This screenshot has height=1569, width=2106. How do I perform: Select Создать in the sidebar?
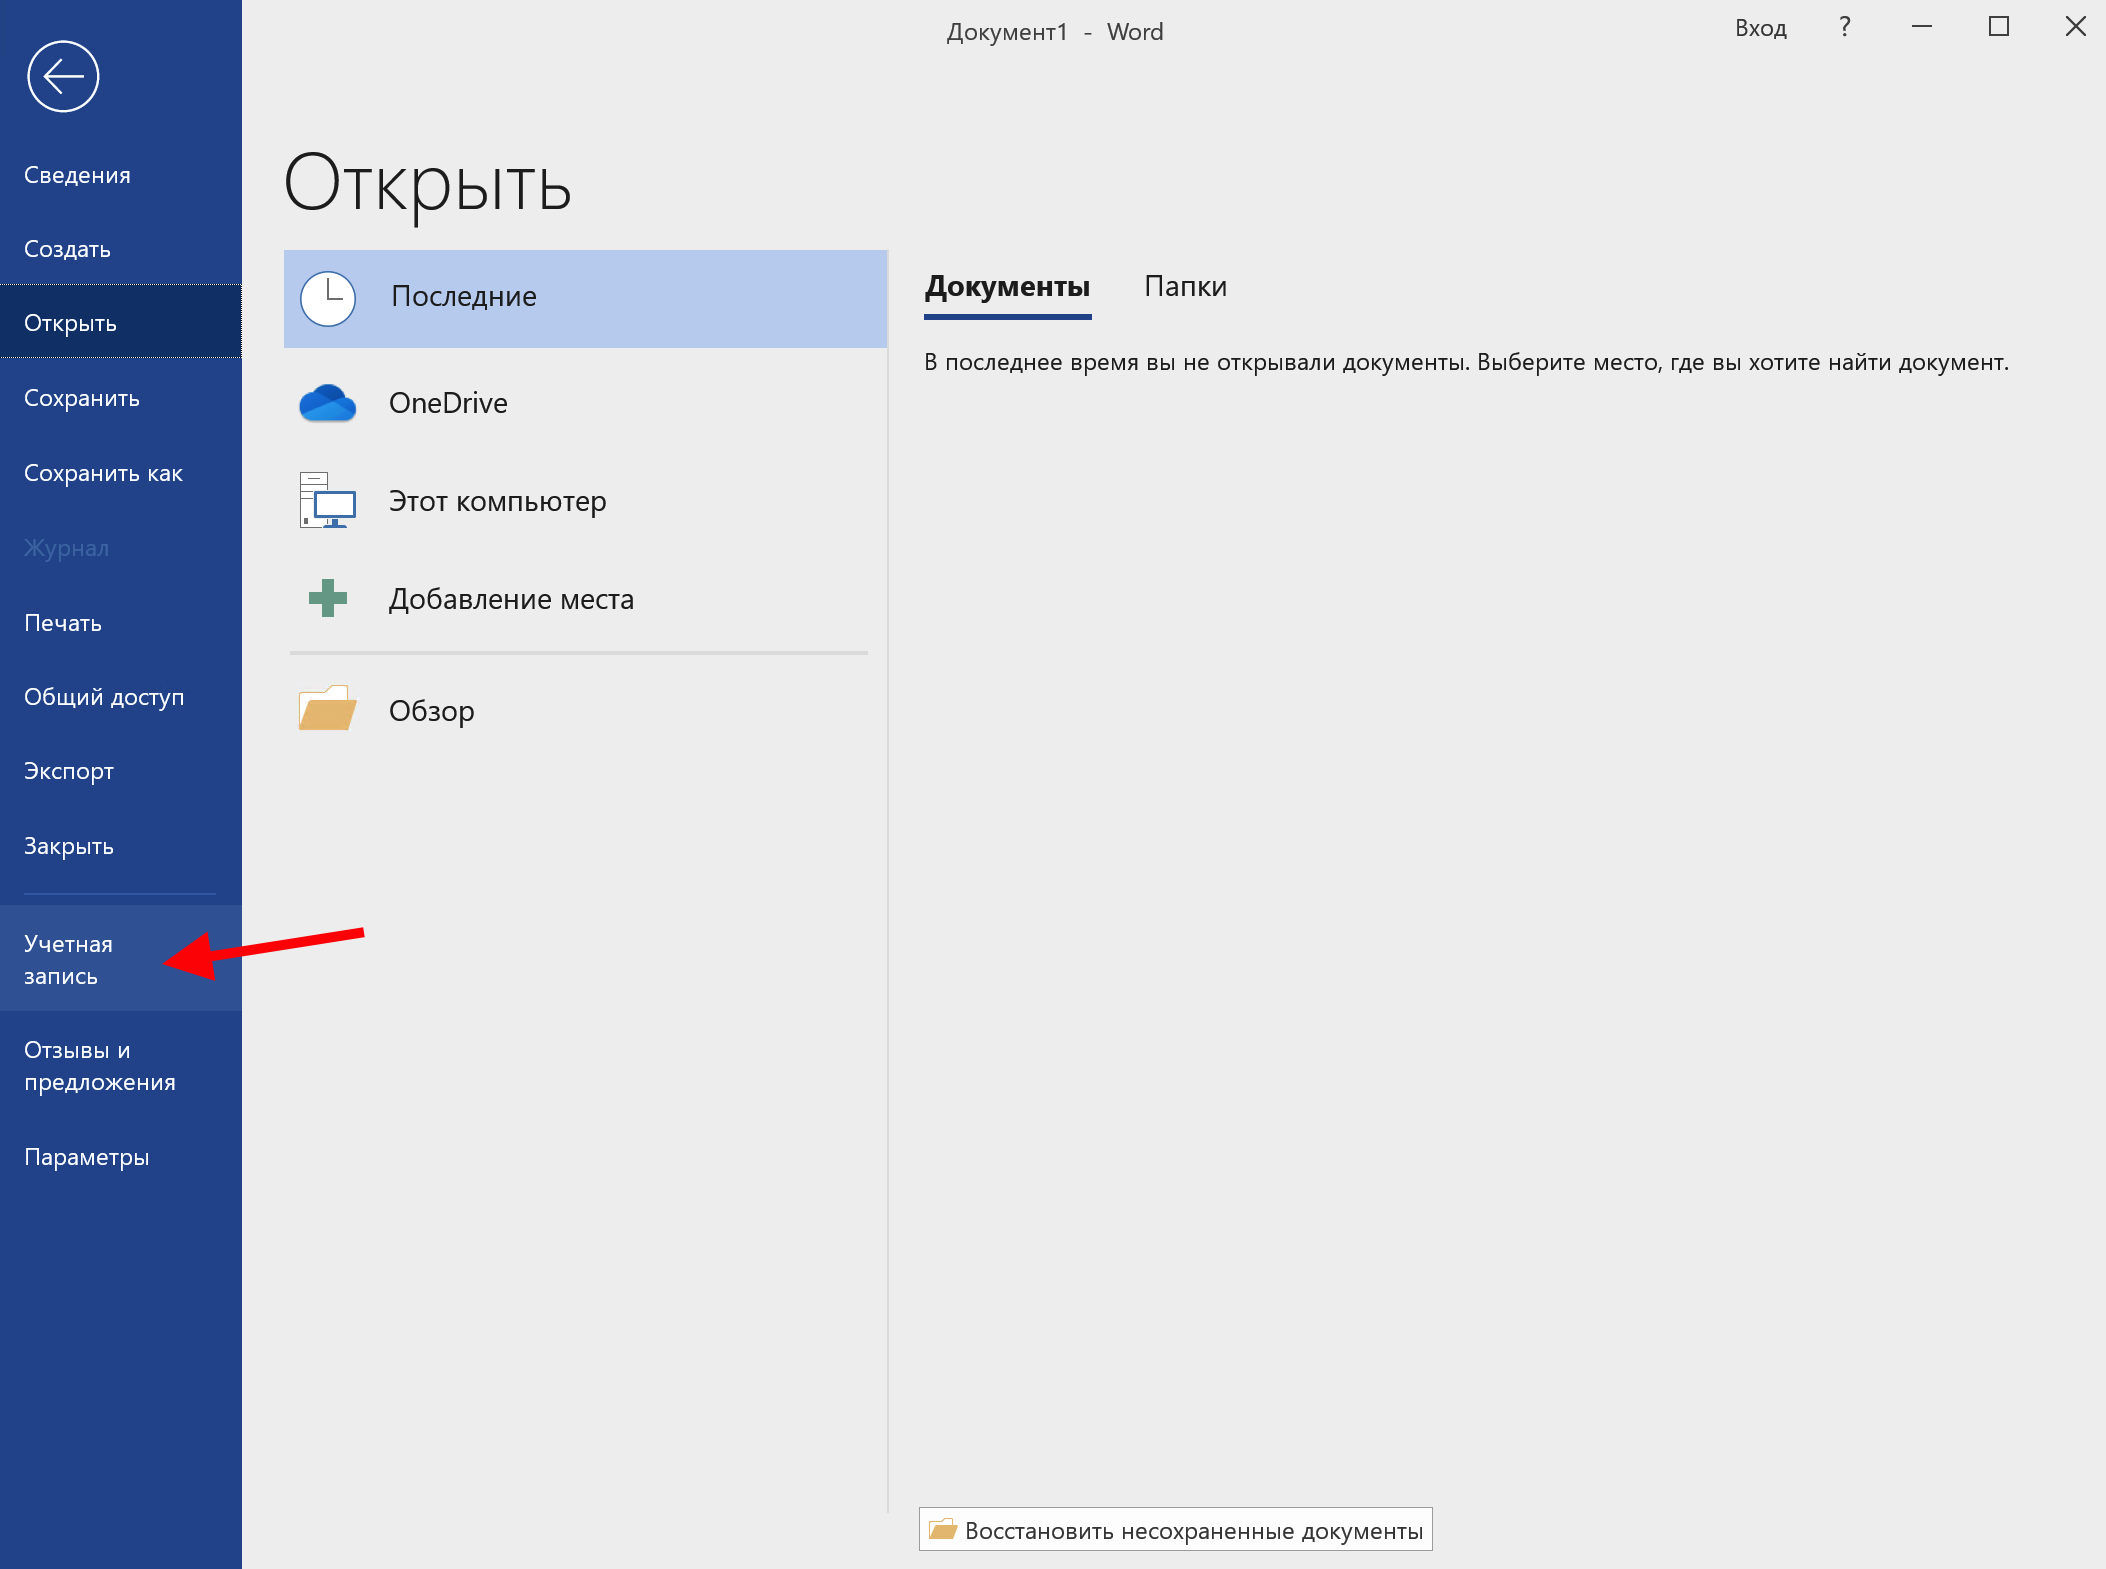point(121,249)
